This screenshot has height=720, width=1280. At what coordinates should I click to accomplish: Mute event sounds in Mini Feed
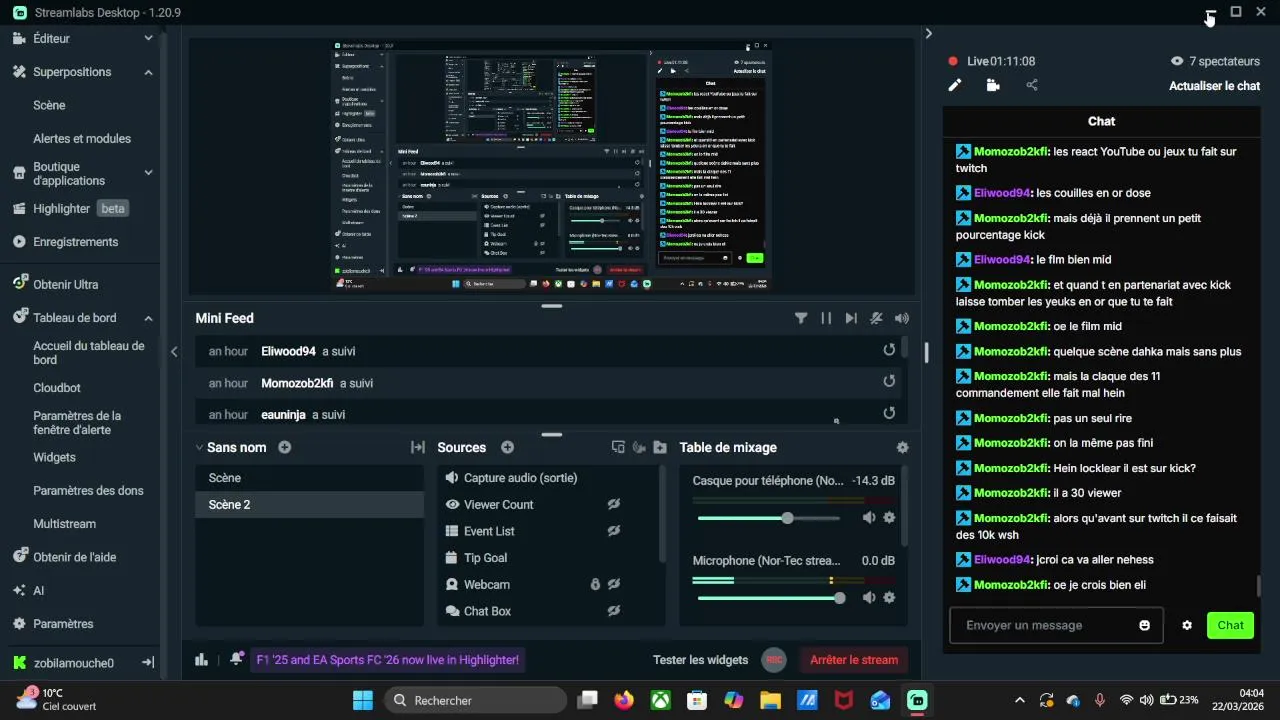876,318
